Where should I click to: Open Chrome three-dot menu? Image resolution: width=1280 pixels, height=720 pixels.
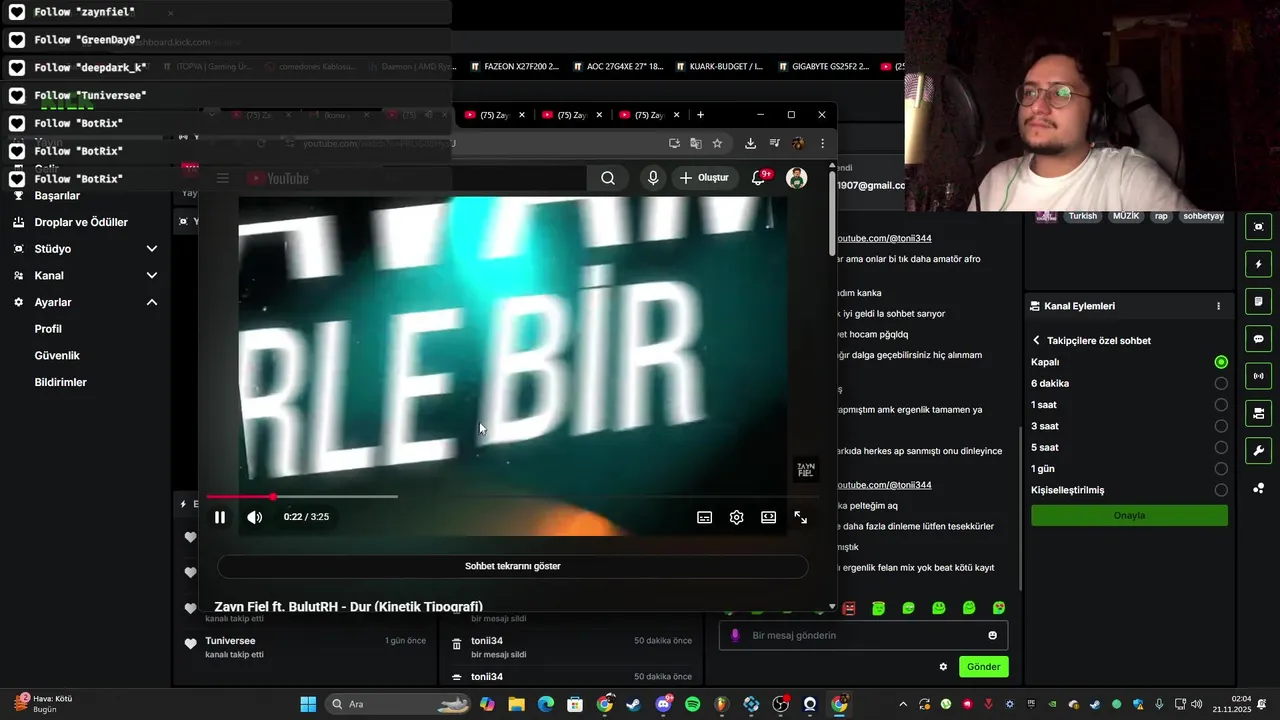click(822, 143)
